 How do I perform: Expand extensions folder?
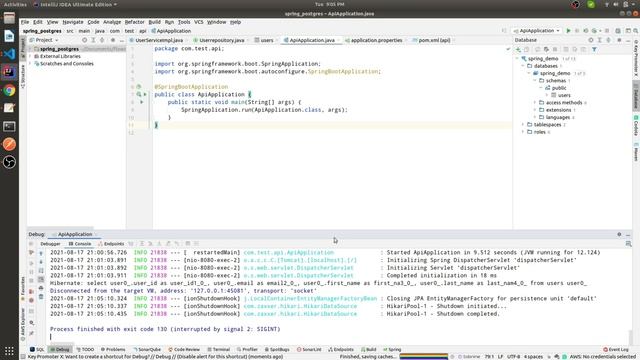(x=535, y=110)
